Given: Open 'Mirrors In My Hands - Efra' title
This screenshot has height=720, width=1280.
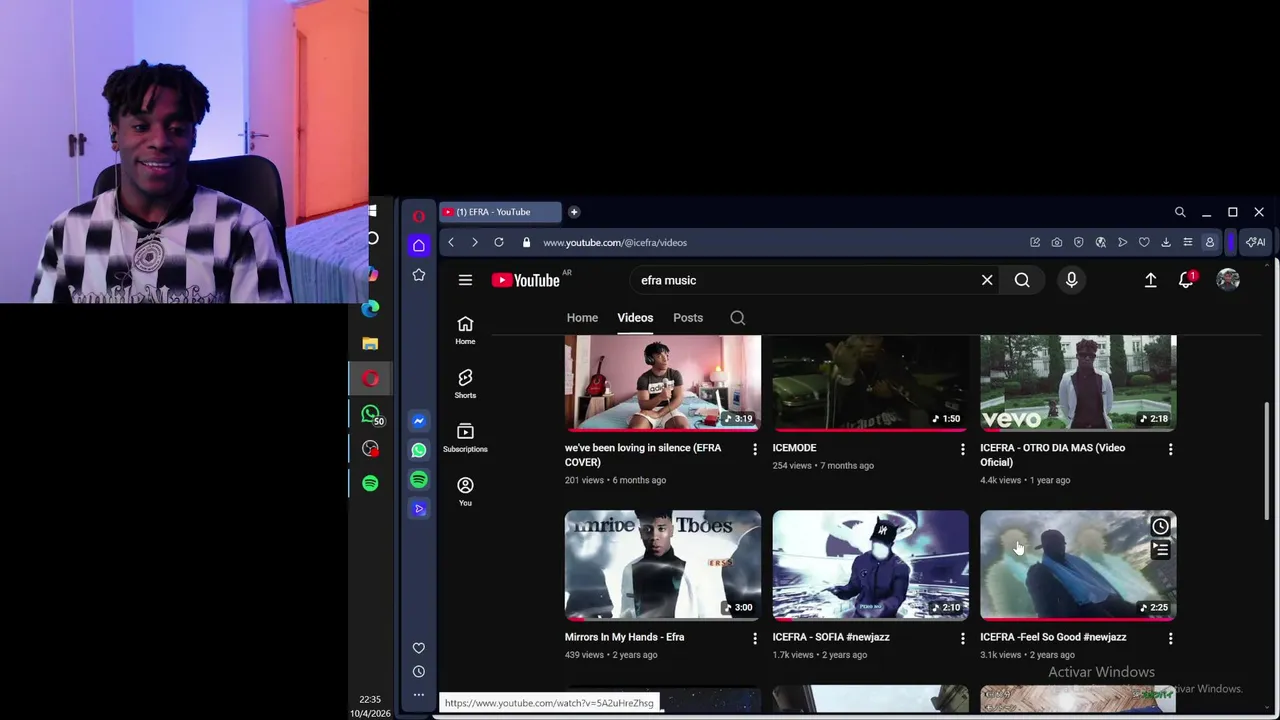Looking at the screenshot, I should [624, 637].
